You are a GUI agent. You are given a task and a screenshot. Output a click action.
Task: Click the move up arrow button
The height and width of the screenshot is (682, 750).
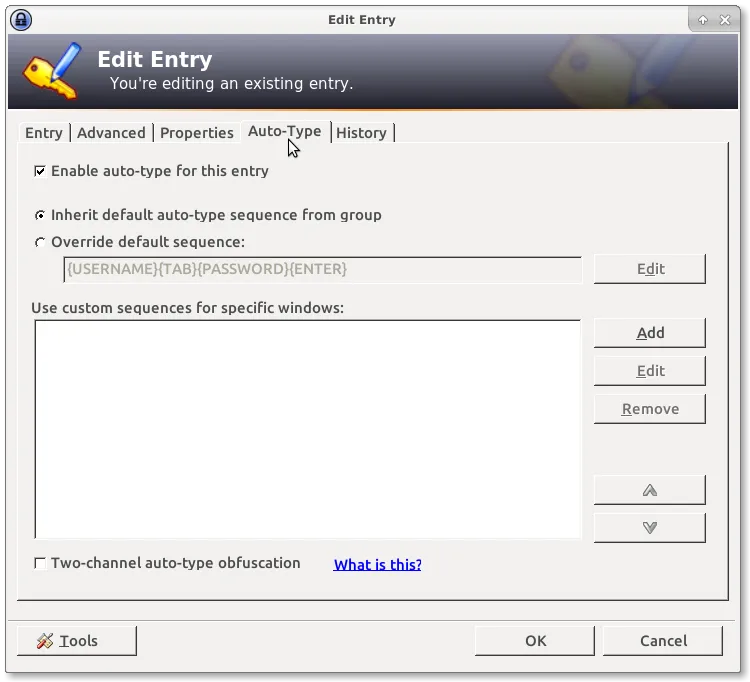coord(649,490)
